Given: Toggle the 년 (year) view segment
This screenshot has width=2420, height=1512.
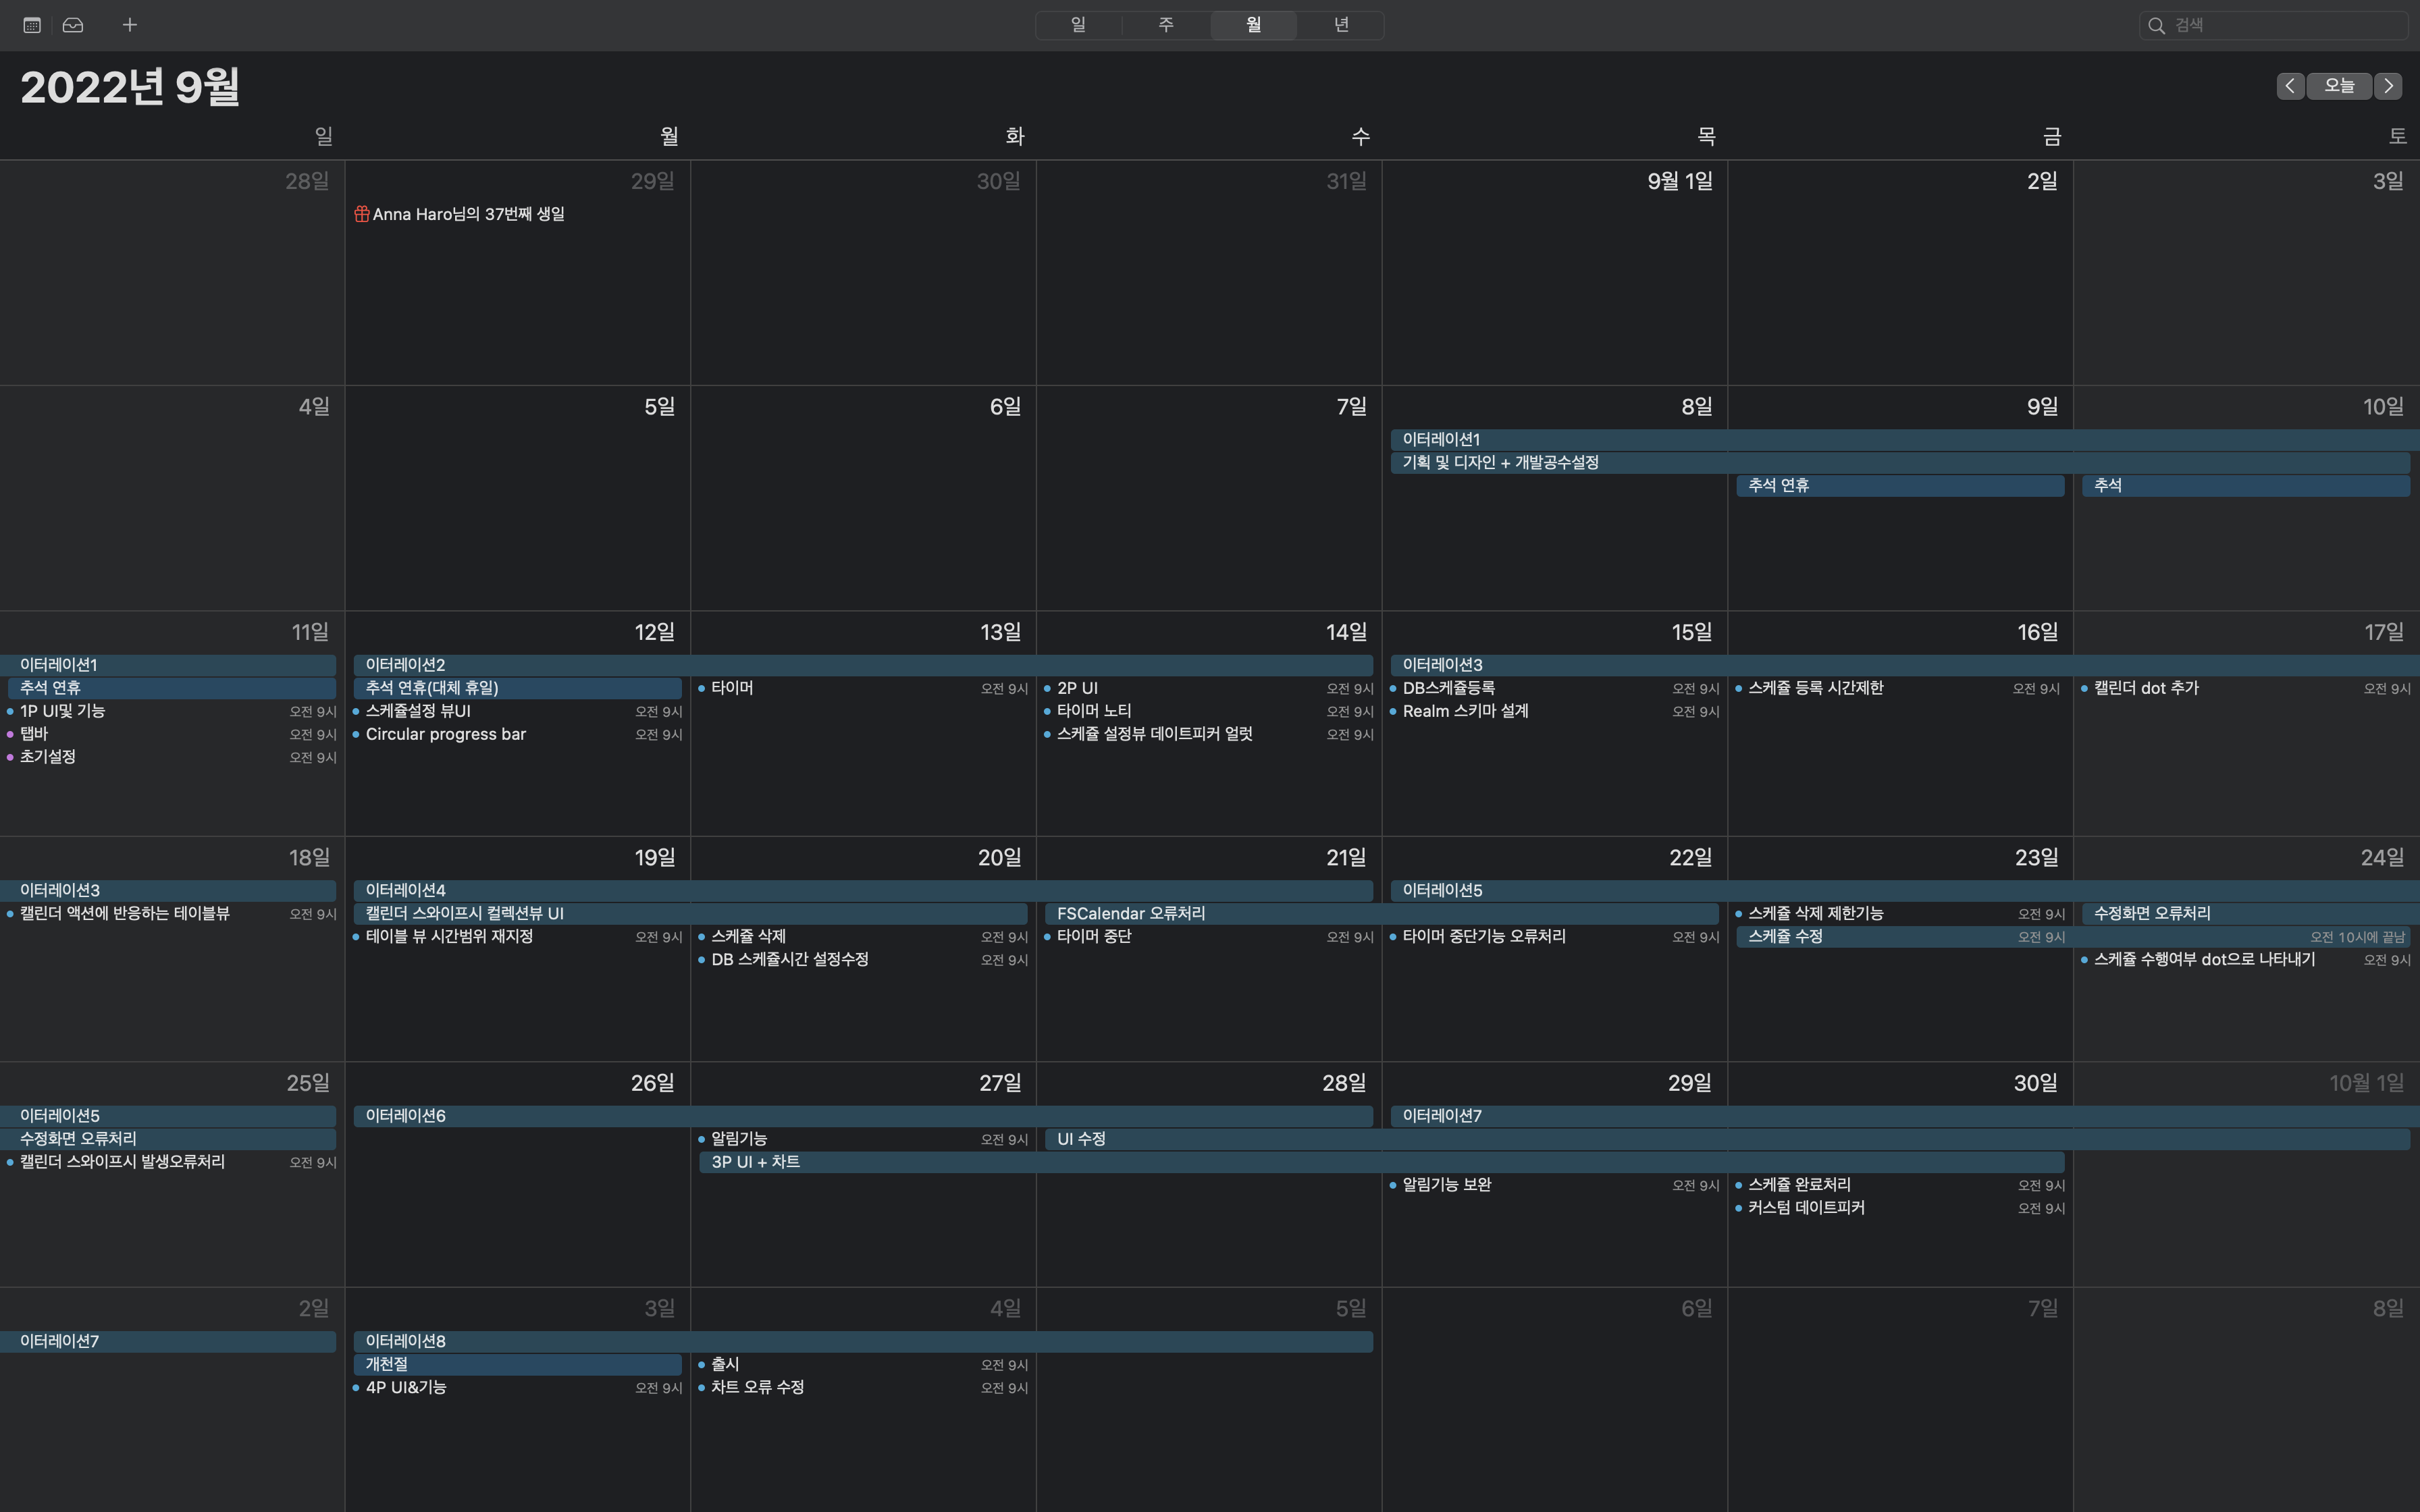Looking at the screenshot, I should [1341, 25].
